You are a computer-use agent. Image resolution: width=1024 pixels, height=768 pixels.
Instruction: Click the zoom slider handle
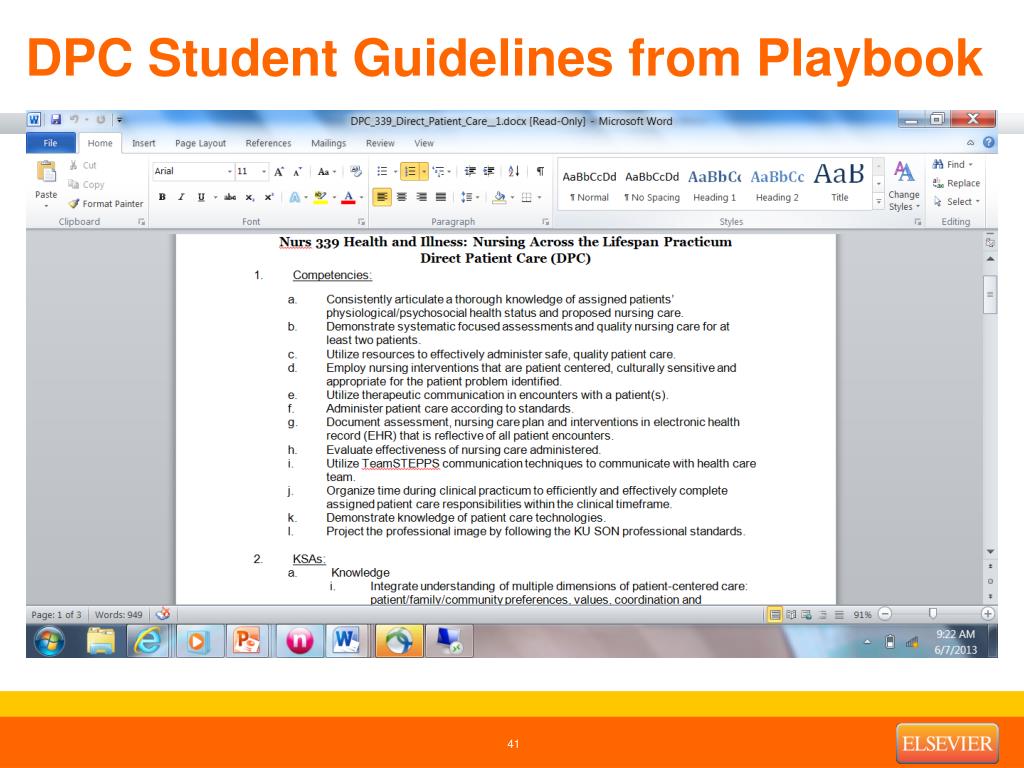(x=933, y=614)
